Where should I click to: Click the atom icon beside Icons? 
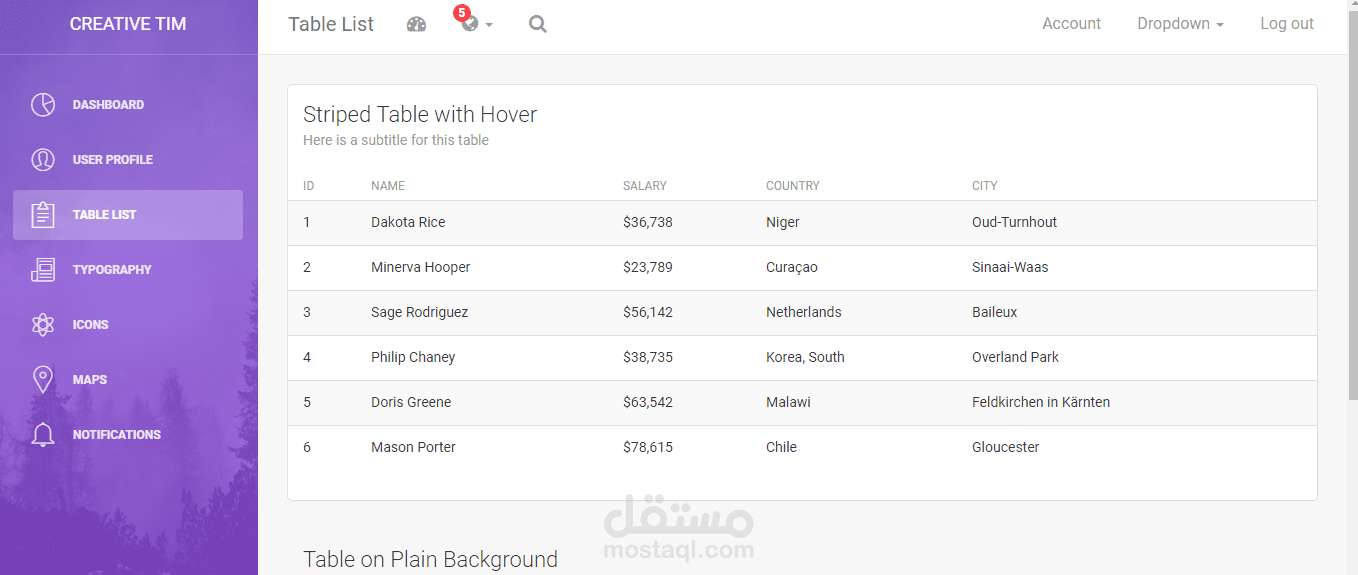click(42, 325)
